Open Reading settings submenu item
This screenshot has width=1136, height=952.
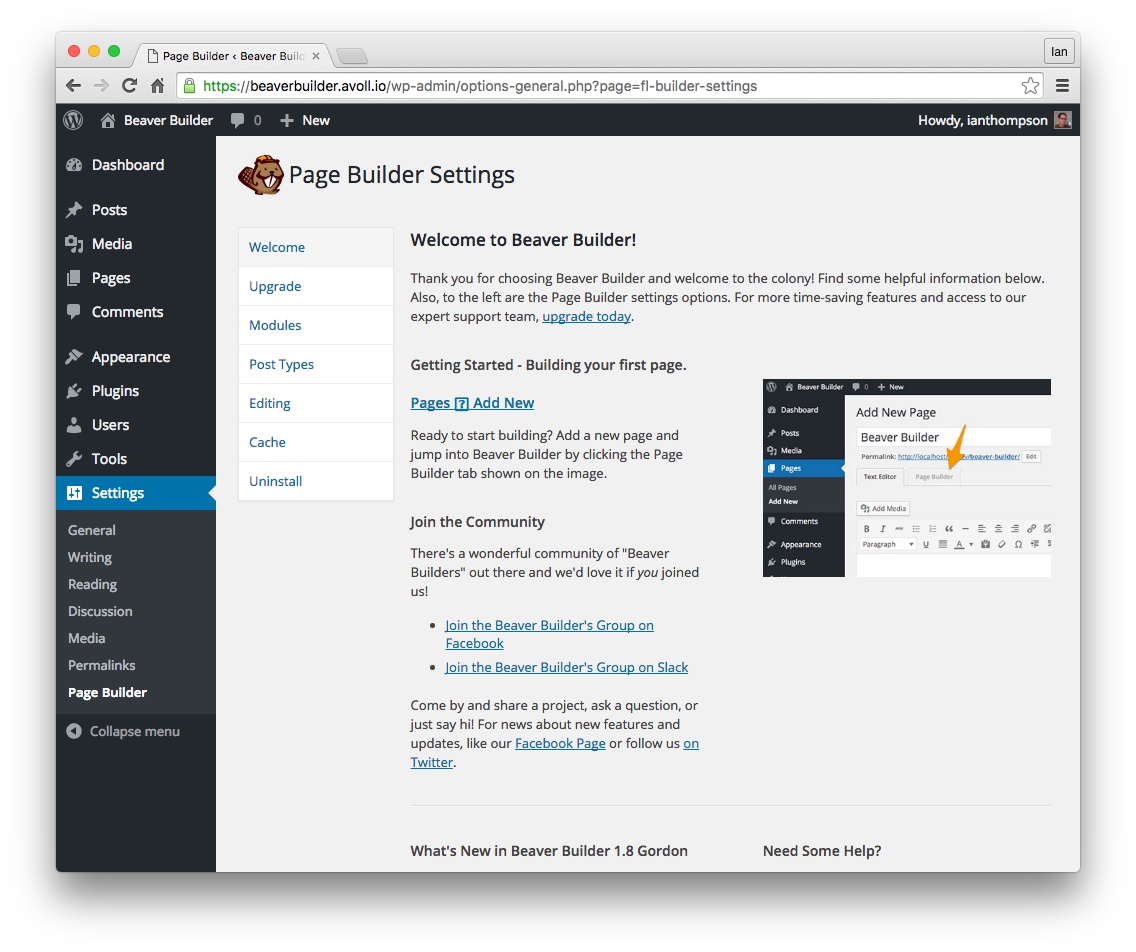coord(93,584)
